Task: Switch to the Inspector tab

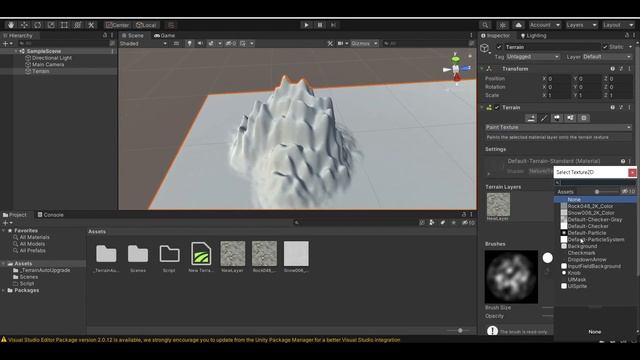Action: (496, 36)
